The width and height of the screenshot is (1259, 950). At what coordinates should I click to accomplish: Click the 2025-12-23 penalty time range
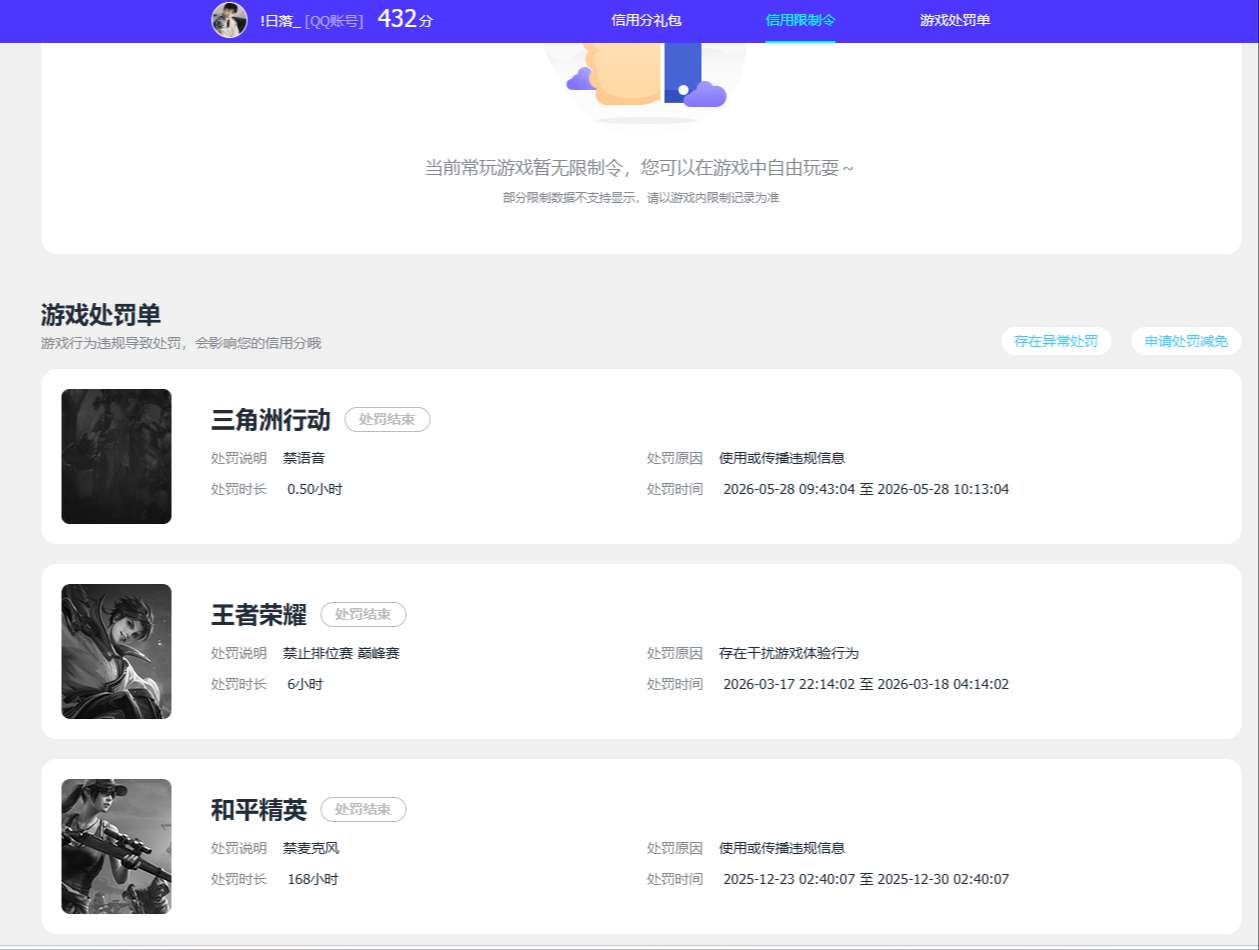coord(866,879)
